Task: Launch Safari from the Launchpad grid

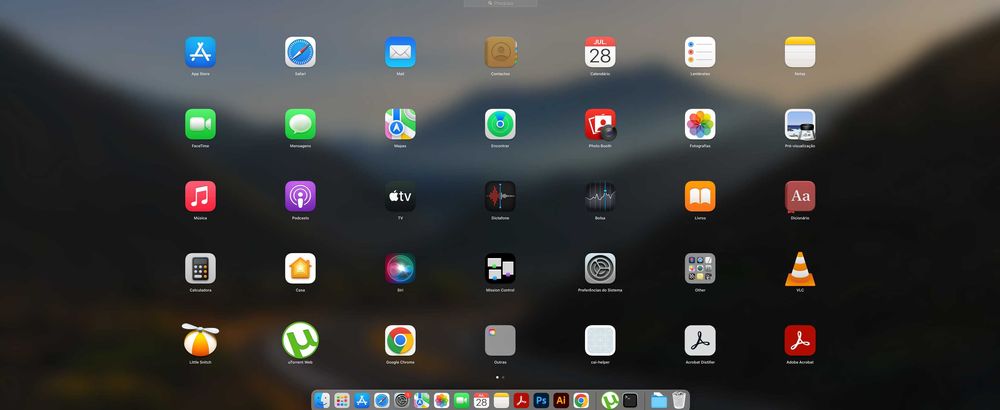Action: pyautogui.click(x=300, y=52)
